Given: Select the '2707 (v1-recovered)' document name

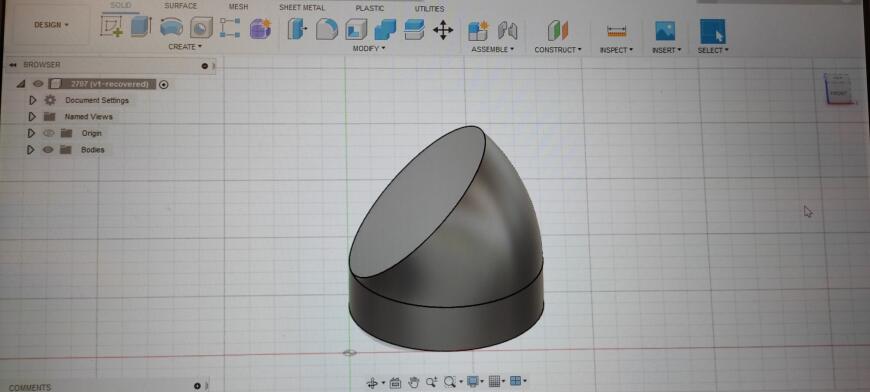Looking at the screenshot, I should coord(110,84).
